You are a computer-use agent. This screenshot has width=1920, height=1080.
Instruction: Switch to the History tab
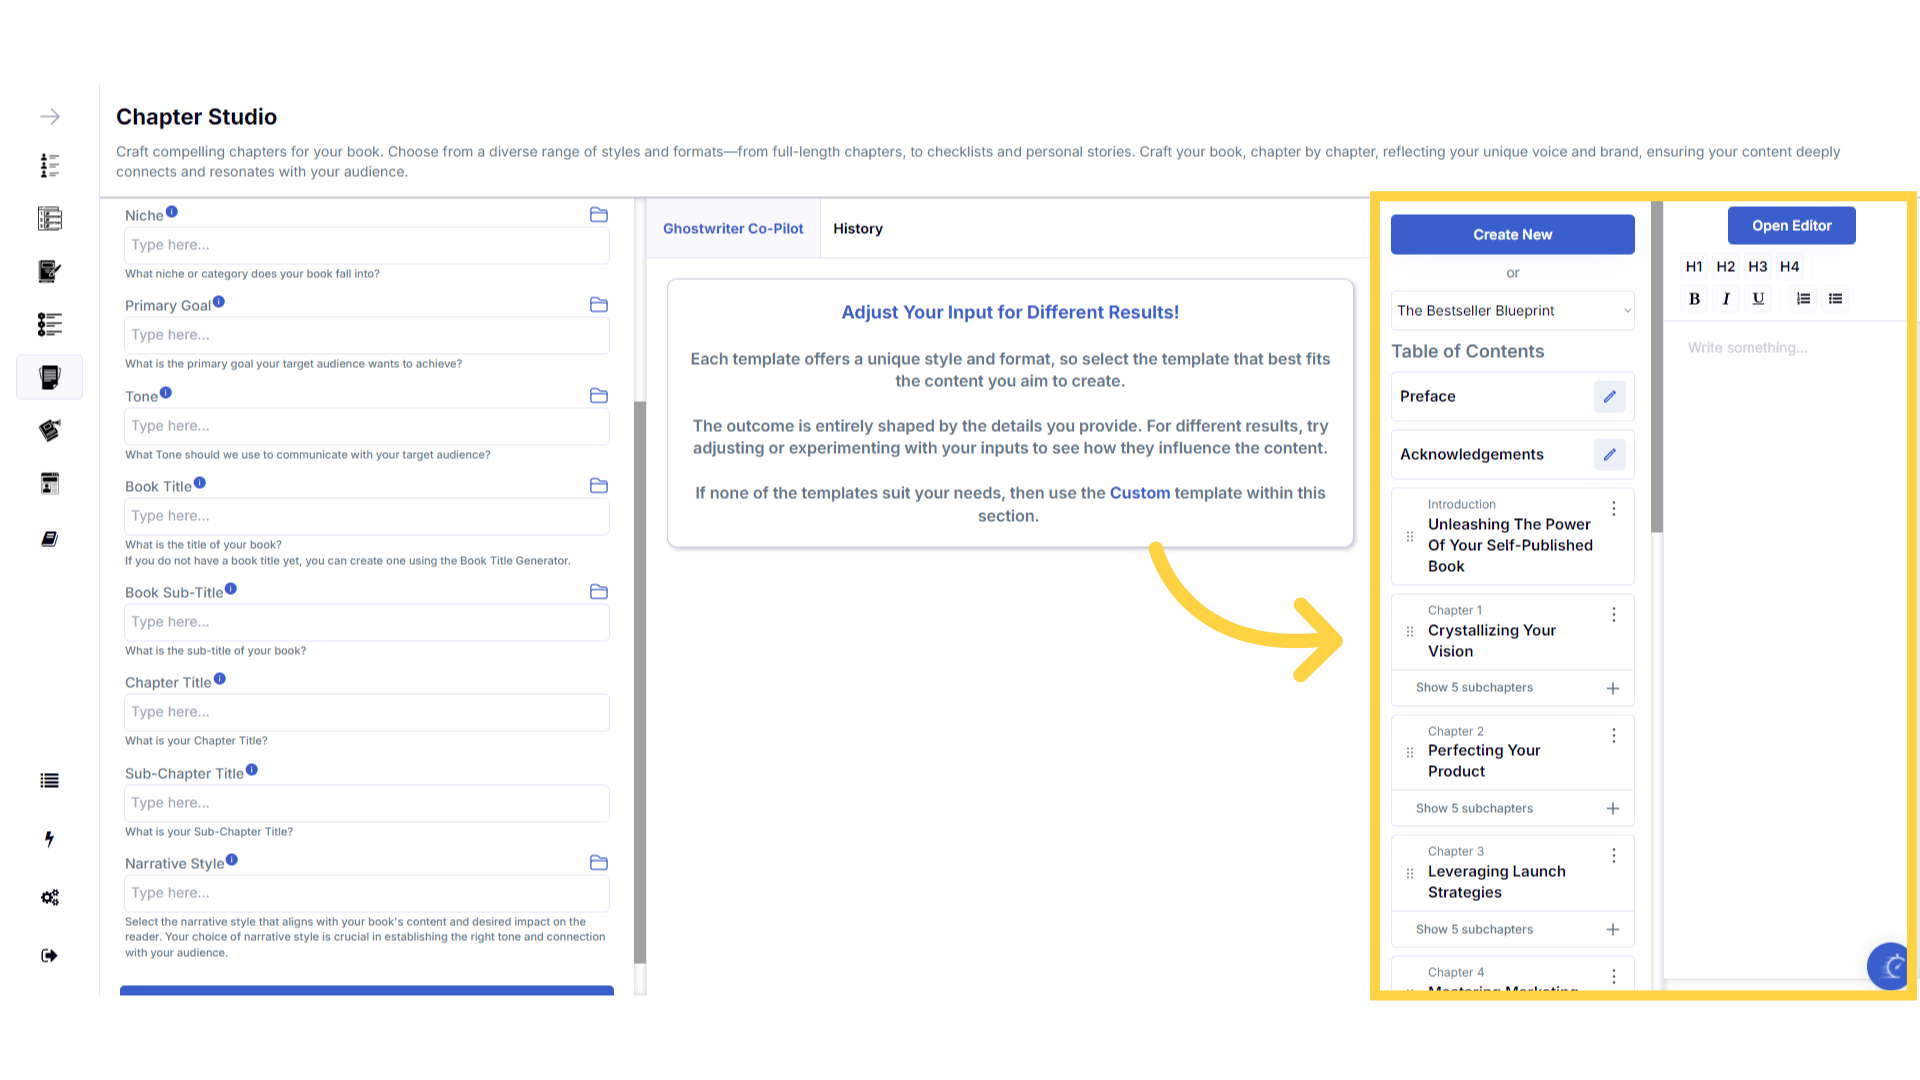pyautogui.click(x=857, y=229)
